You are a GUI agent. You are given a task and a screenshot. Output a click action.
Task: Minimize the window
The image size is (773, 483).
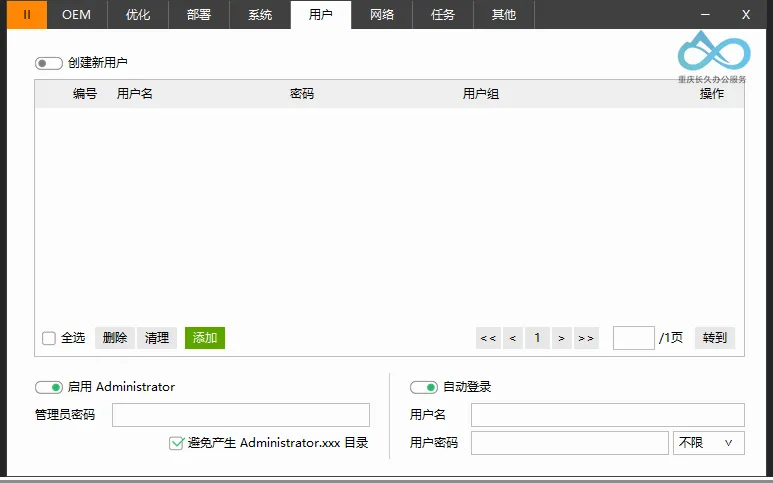pos(705,15)
